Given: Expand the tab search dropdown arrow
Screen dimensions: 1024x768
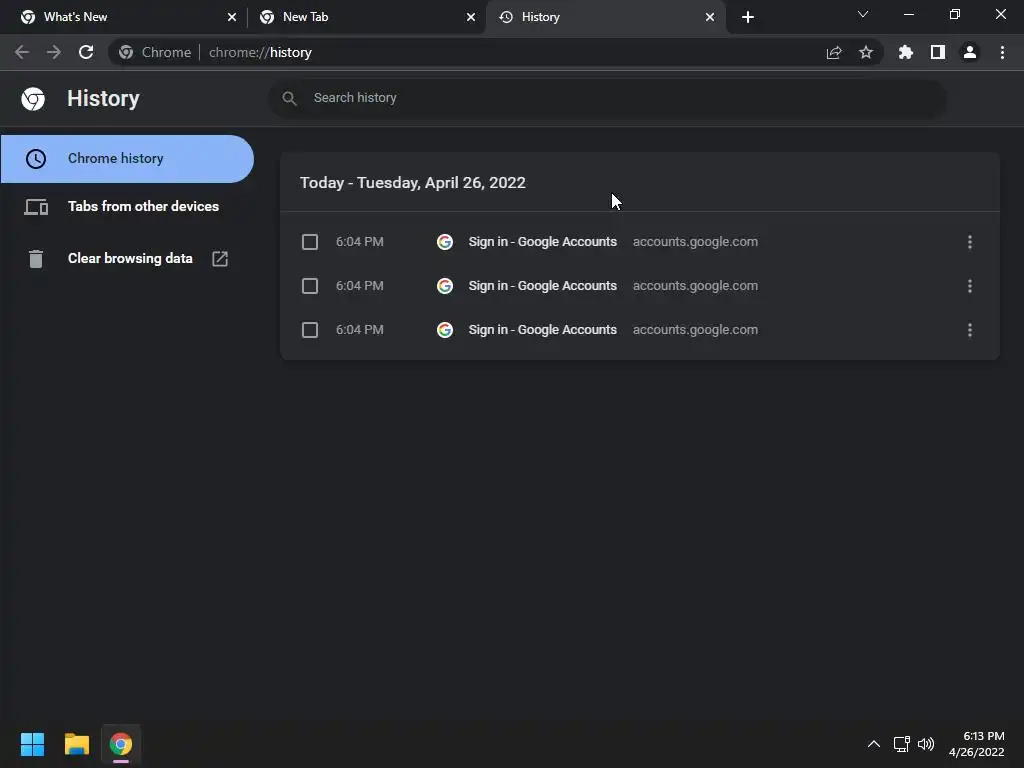Looking at the screenshot, I should point(863,15).
